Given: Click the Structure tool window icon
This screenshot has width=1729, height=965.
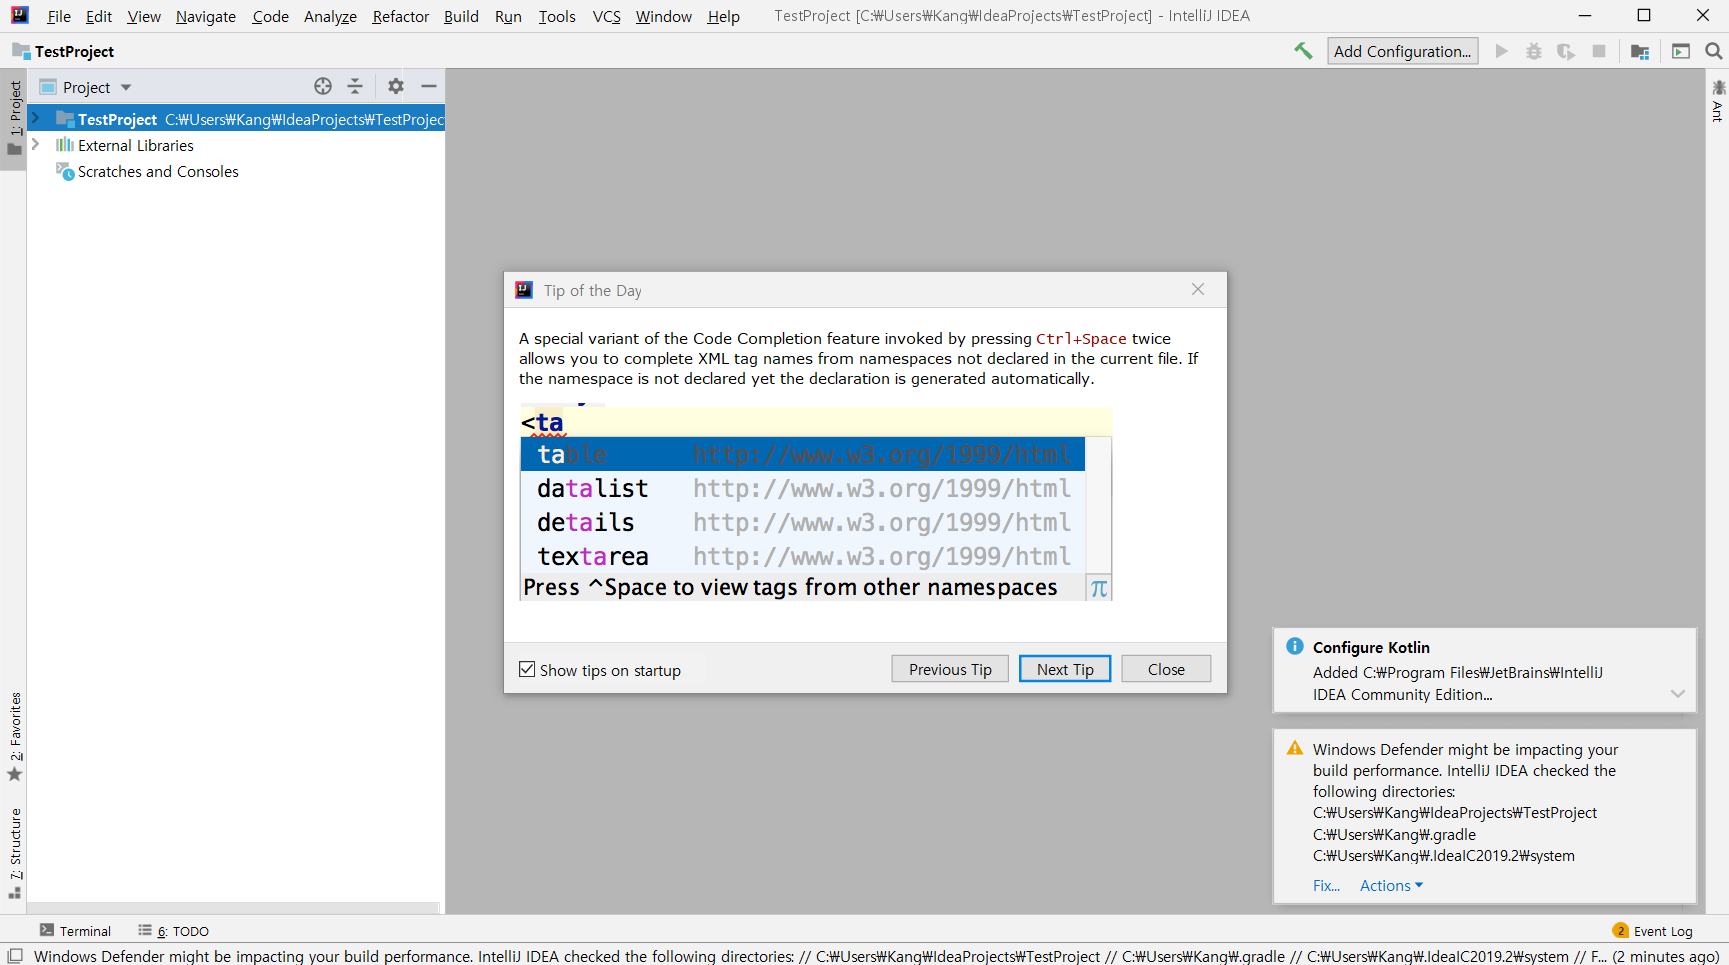Looking at the screenshot, I should pos(15,893).
